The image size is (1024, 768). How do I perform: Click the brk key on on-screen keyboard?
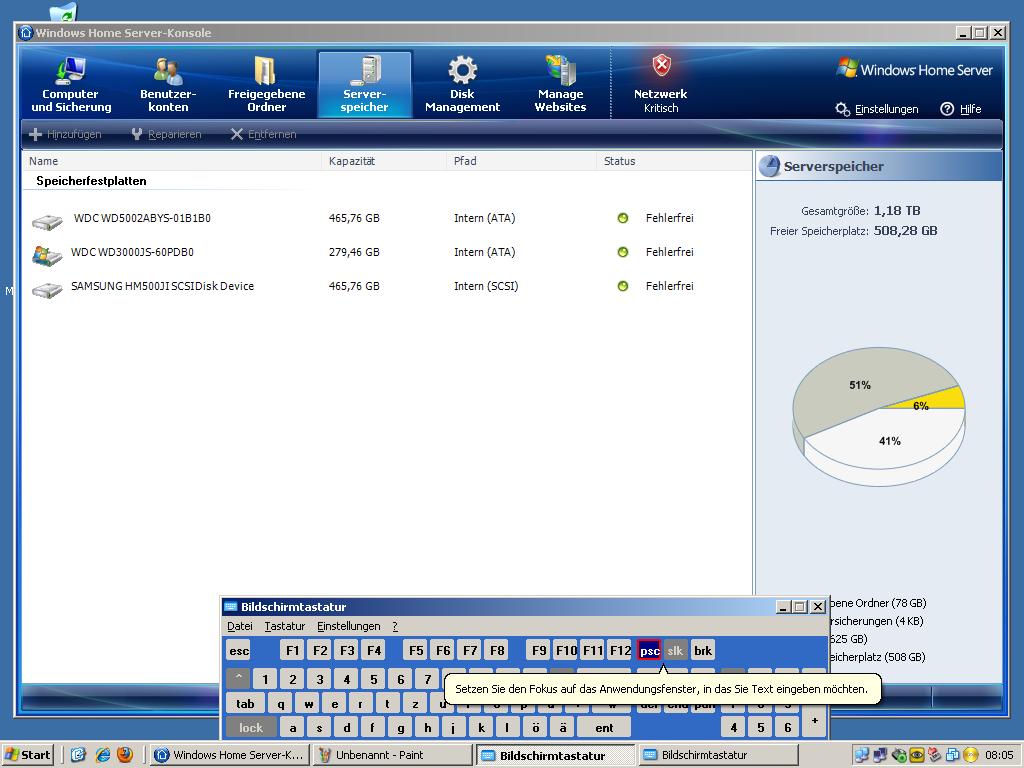tap(703, 650)
